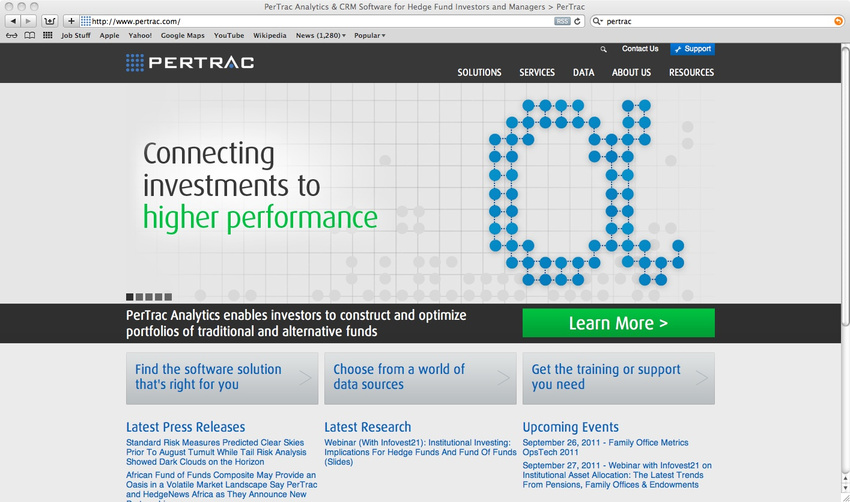The width and height of the screenshot is (850, 502).
Task: Select the first slideshow indicator square
Action: 130,297
